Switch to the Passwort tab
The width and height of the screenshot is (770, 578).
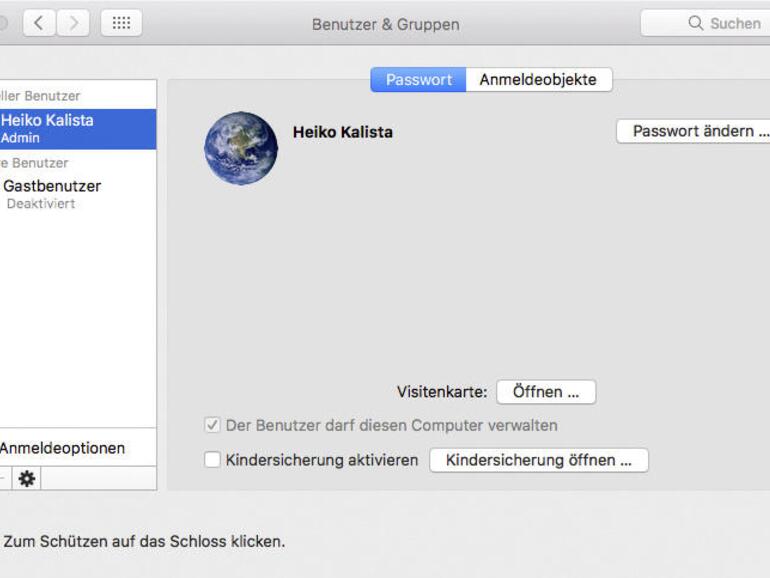point(418,80)
